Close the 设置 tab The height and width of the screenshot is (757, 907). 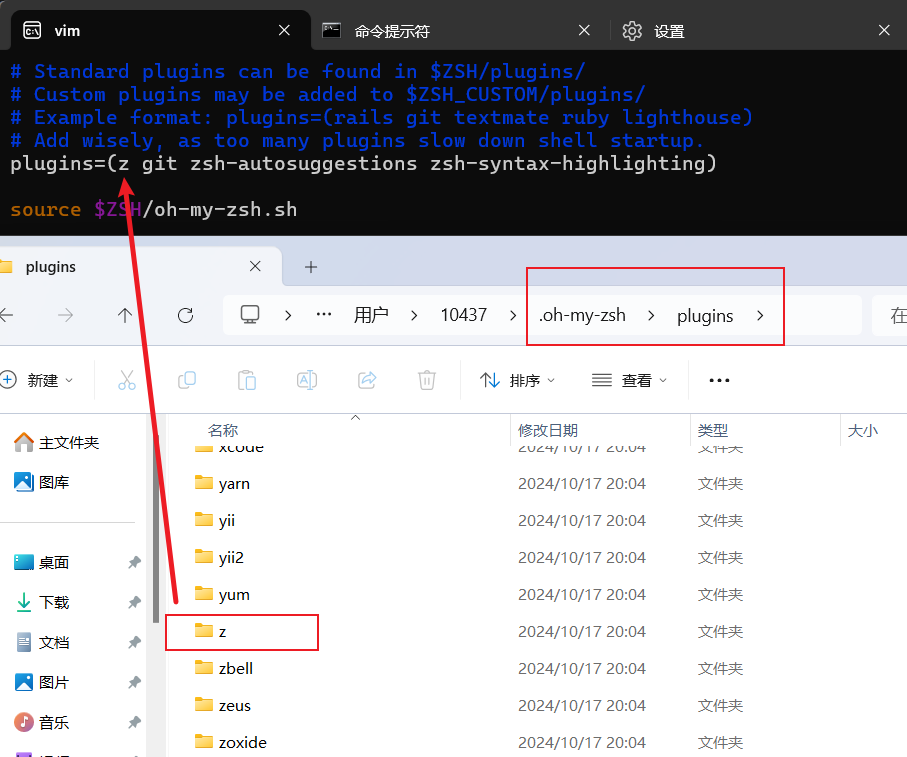click(x=884, y=30)
